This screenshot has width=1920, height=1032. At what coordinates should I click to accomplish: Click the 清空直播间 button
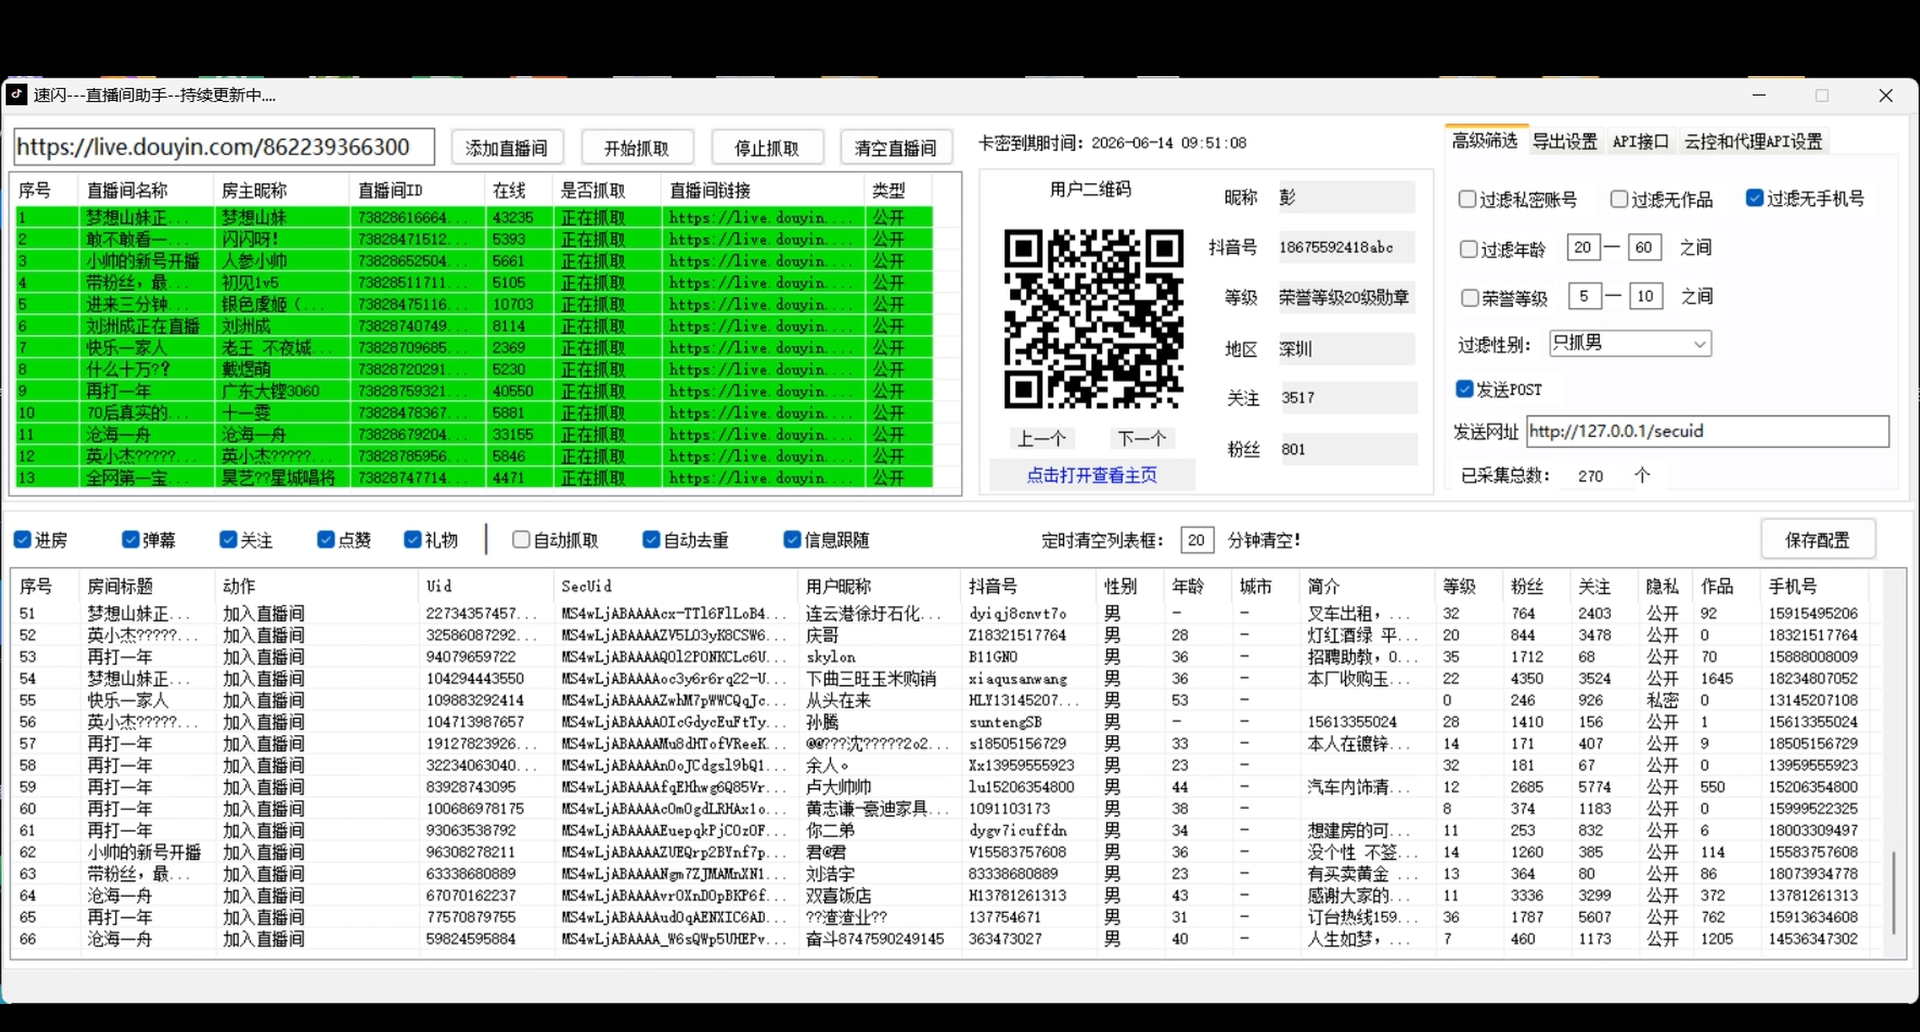click(x=895, y=146)
